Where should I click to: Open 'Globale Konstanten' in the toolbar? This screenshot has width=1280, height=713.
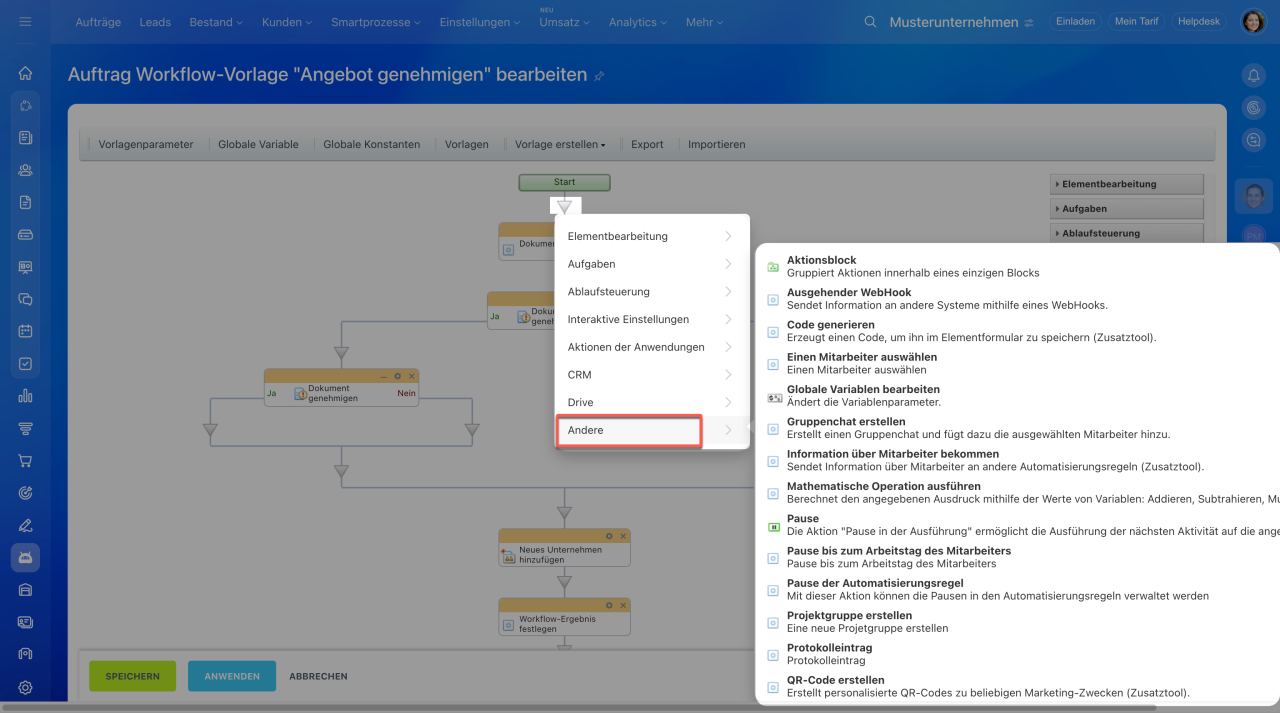pyautogui.click(x=372, y=144)
